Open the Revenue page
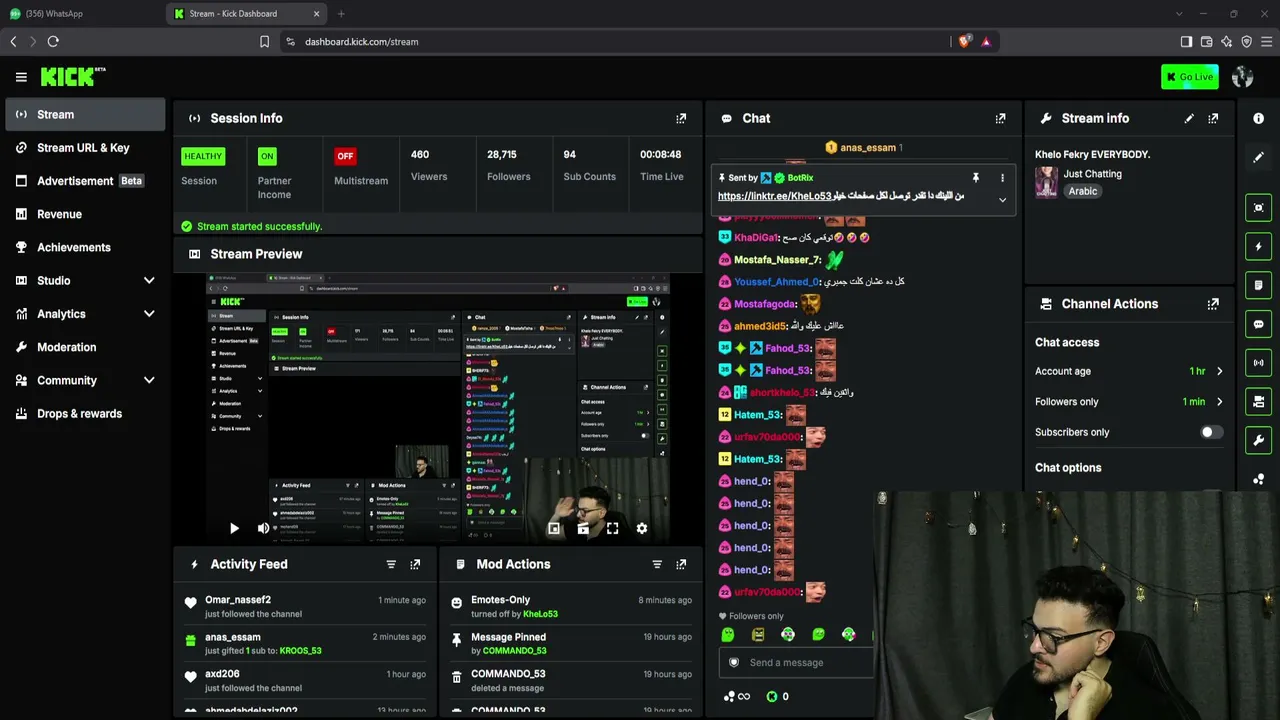Screen dimensions: 1280x720 [x=85, y=214]
